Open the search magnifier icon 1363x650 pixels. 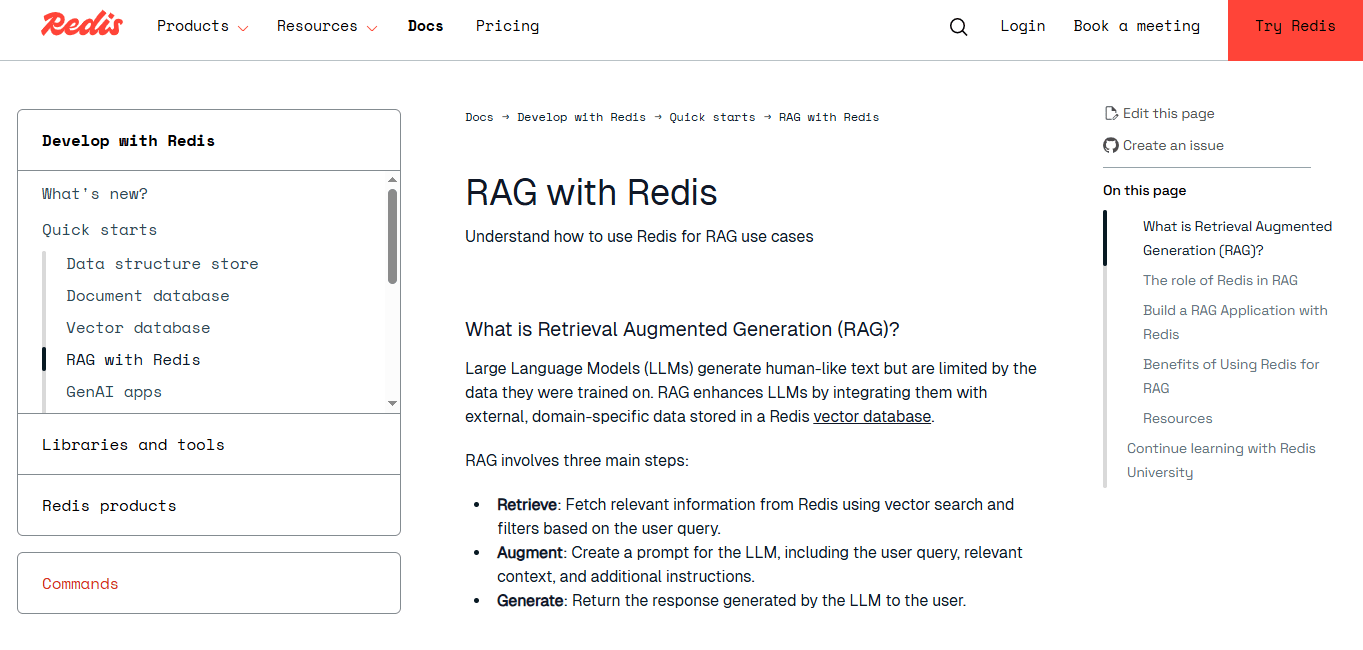click(x=958, y=27)
